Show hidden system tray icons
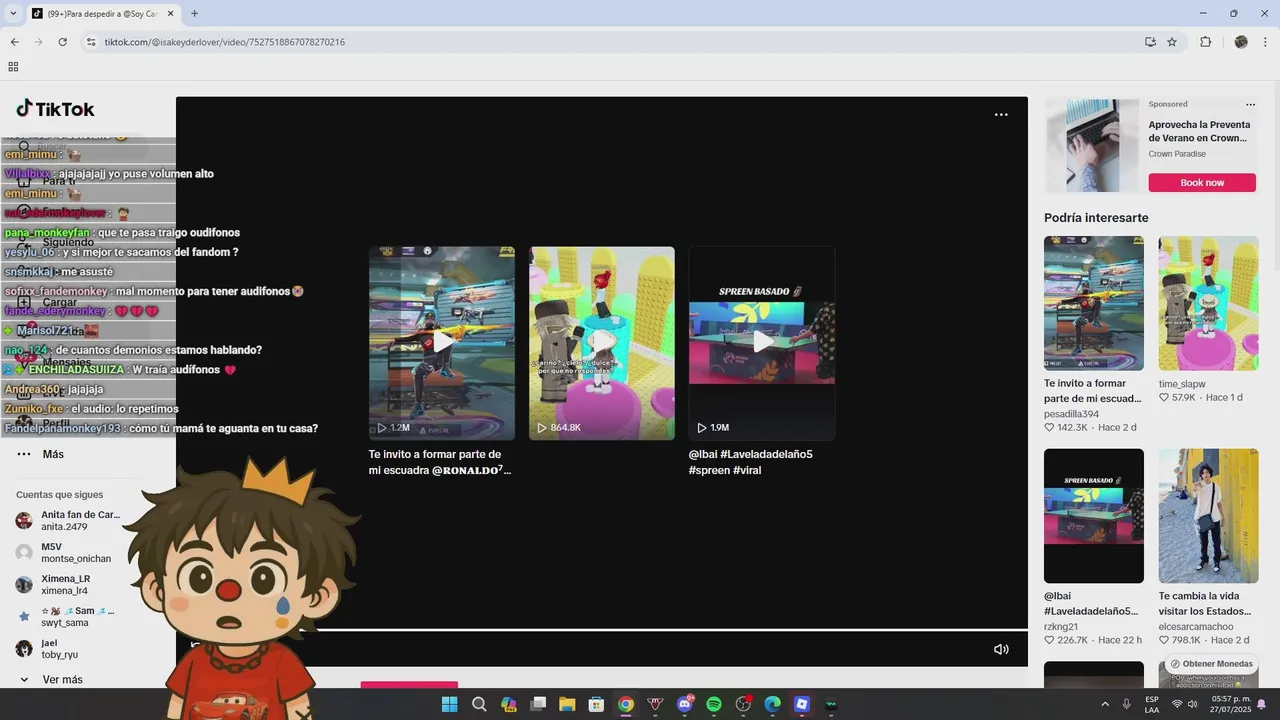This screenshot has height=720, width=1280. click(x=1105, y=704)
